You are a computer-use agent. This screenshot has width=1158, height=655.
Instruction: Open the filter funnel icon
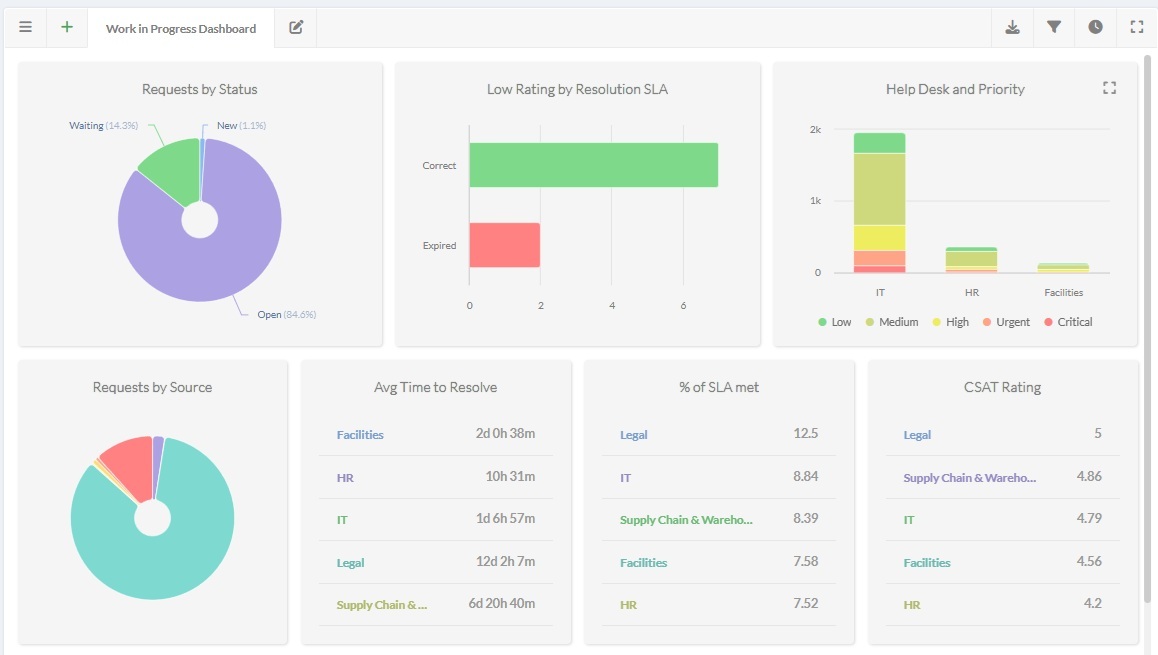pyautogui.click(x=1054, y=27)
